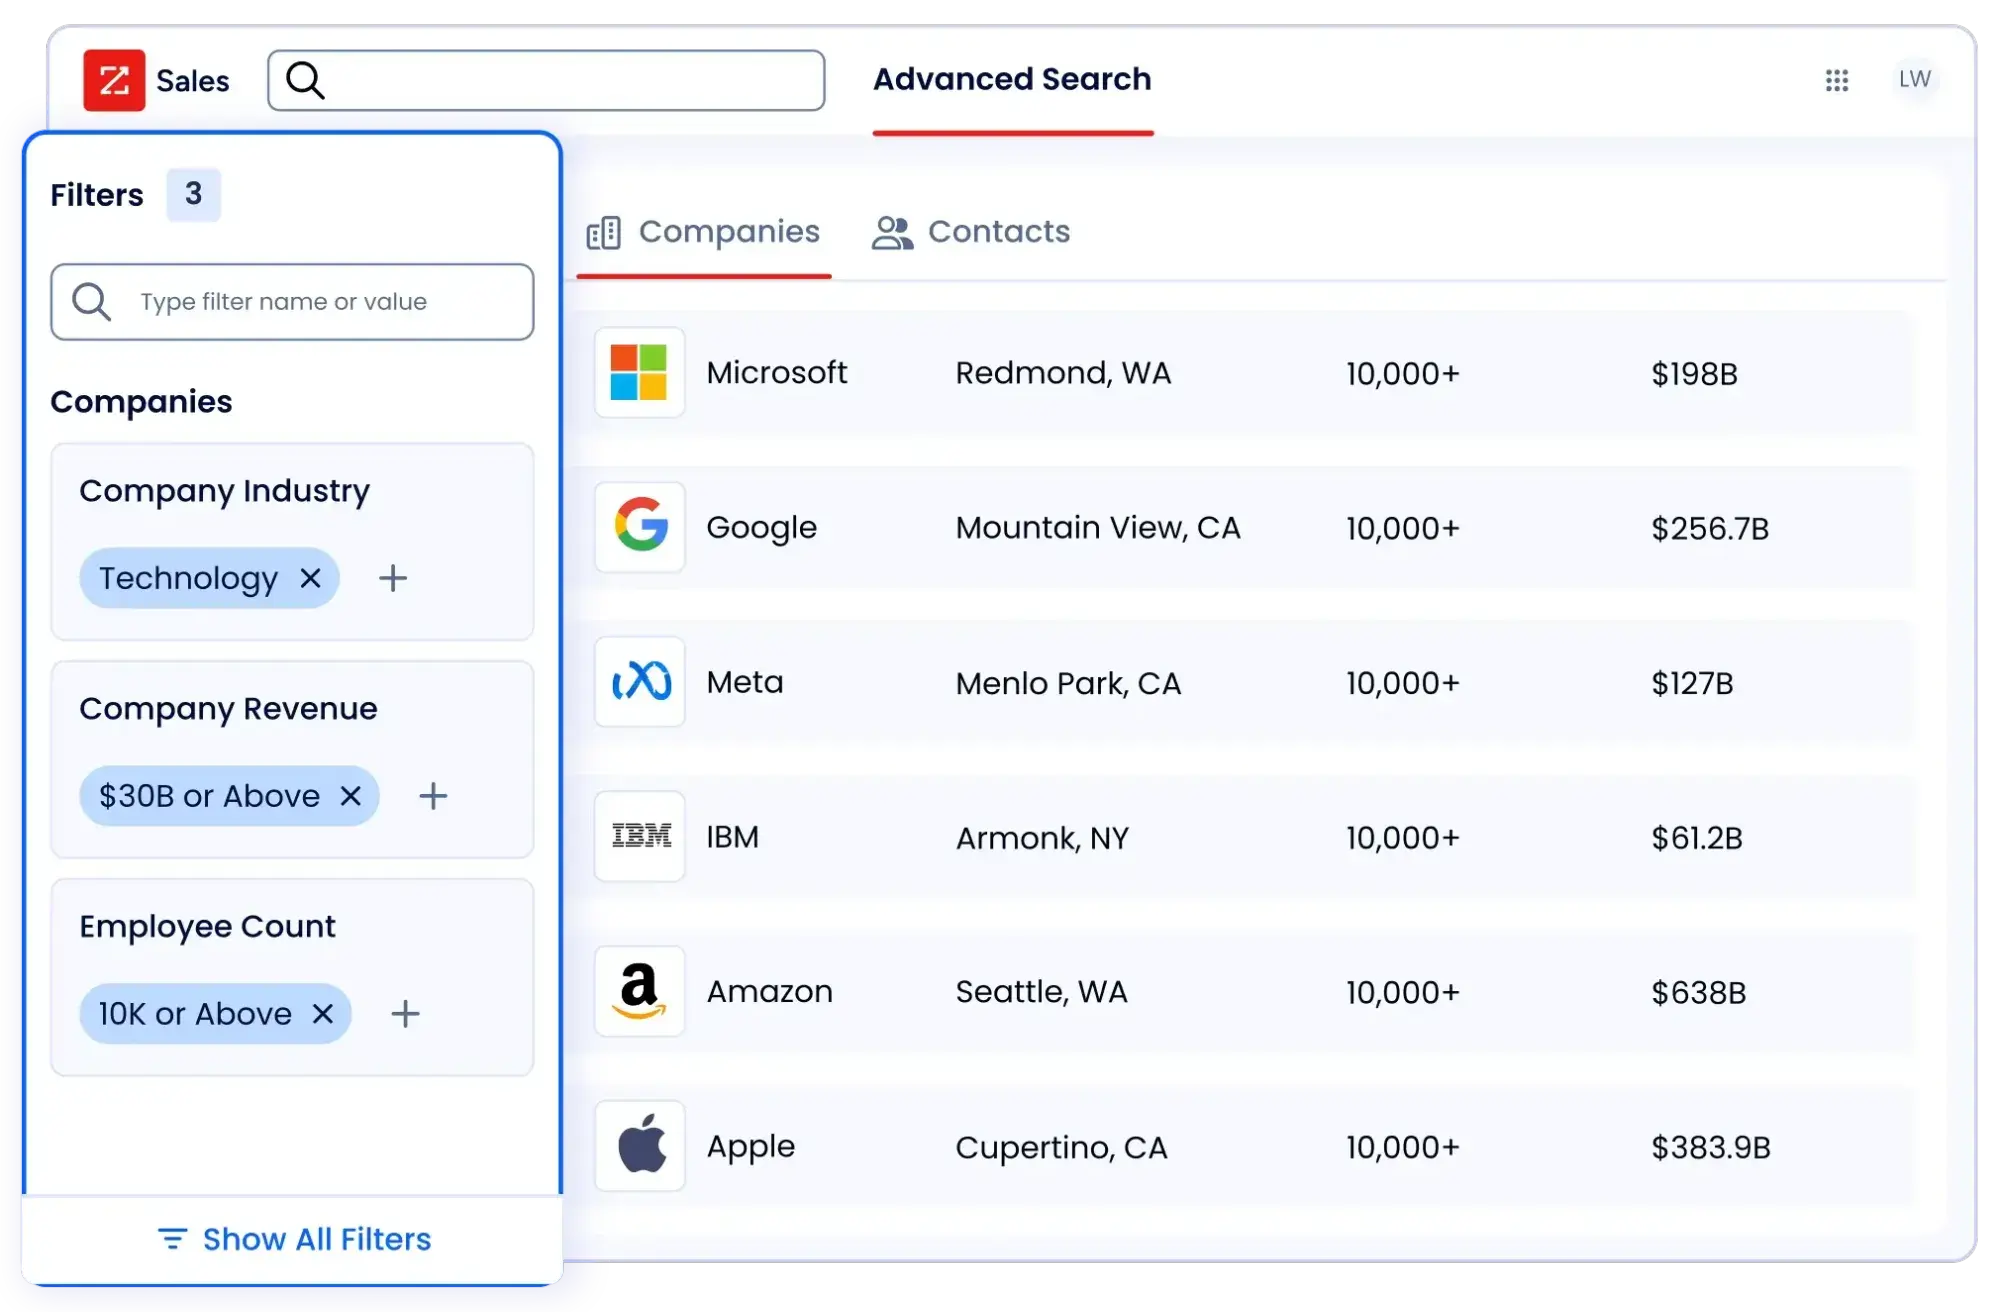Remove the Technology industry filter chip

point(310,578)
